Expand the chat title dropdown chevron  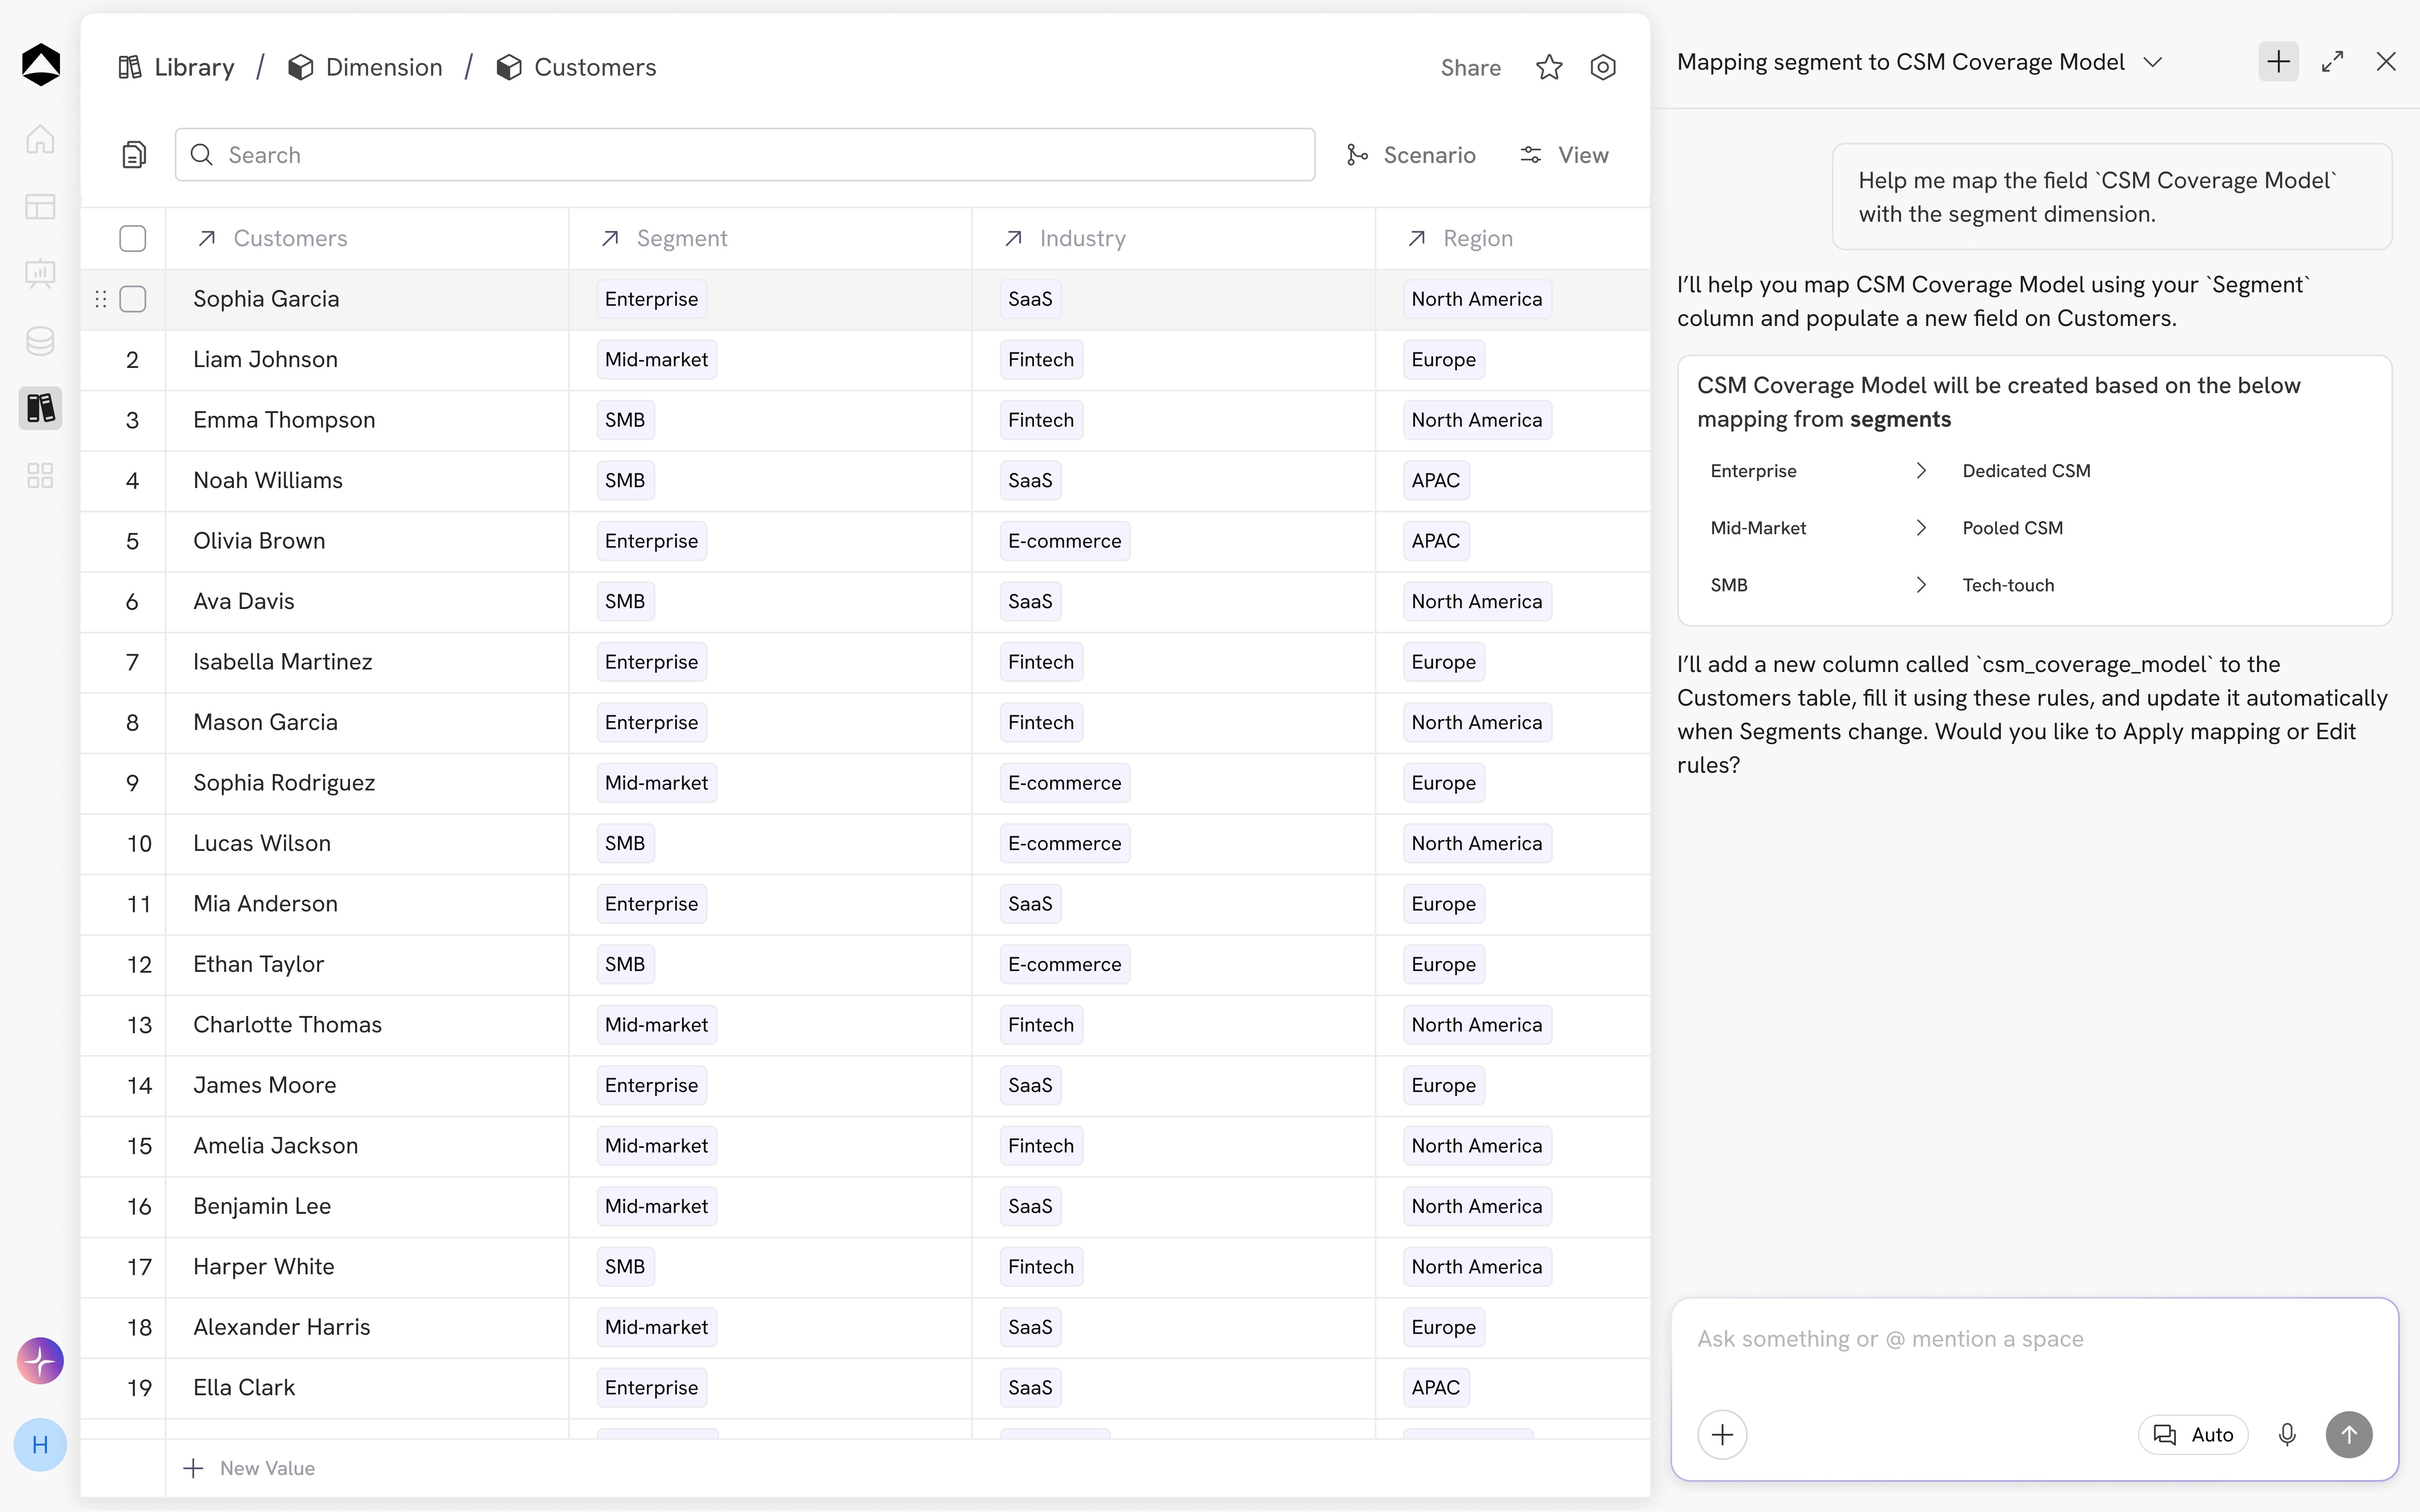(2153, 62)
